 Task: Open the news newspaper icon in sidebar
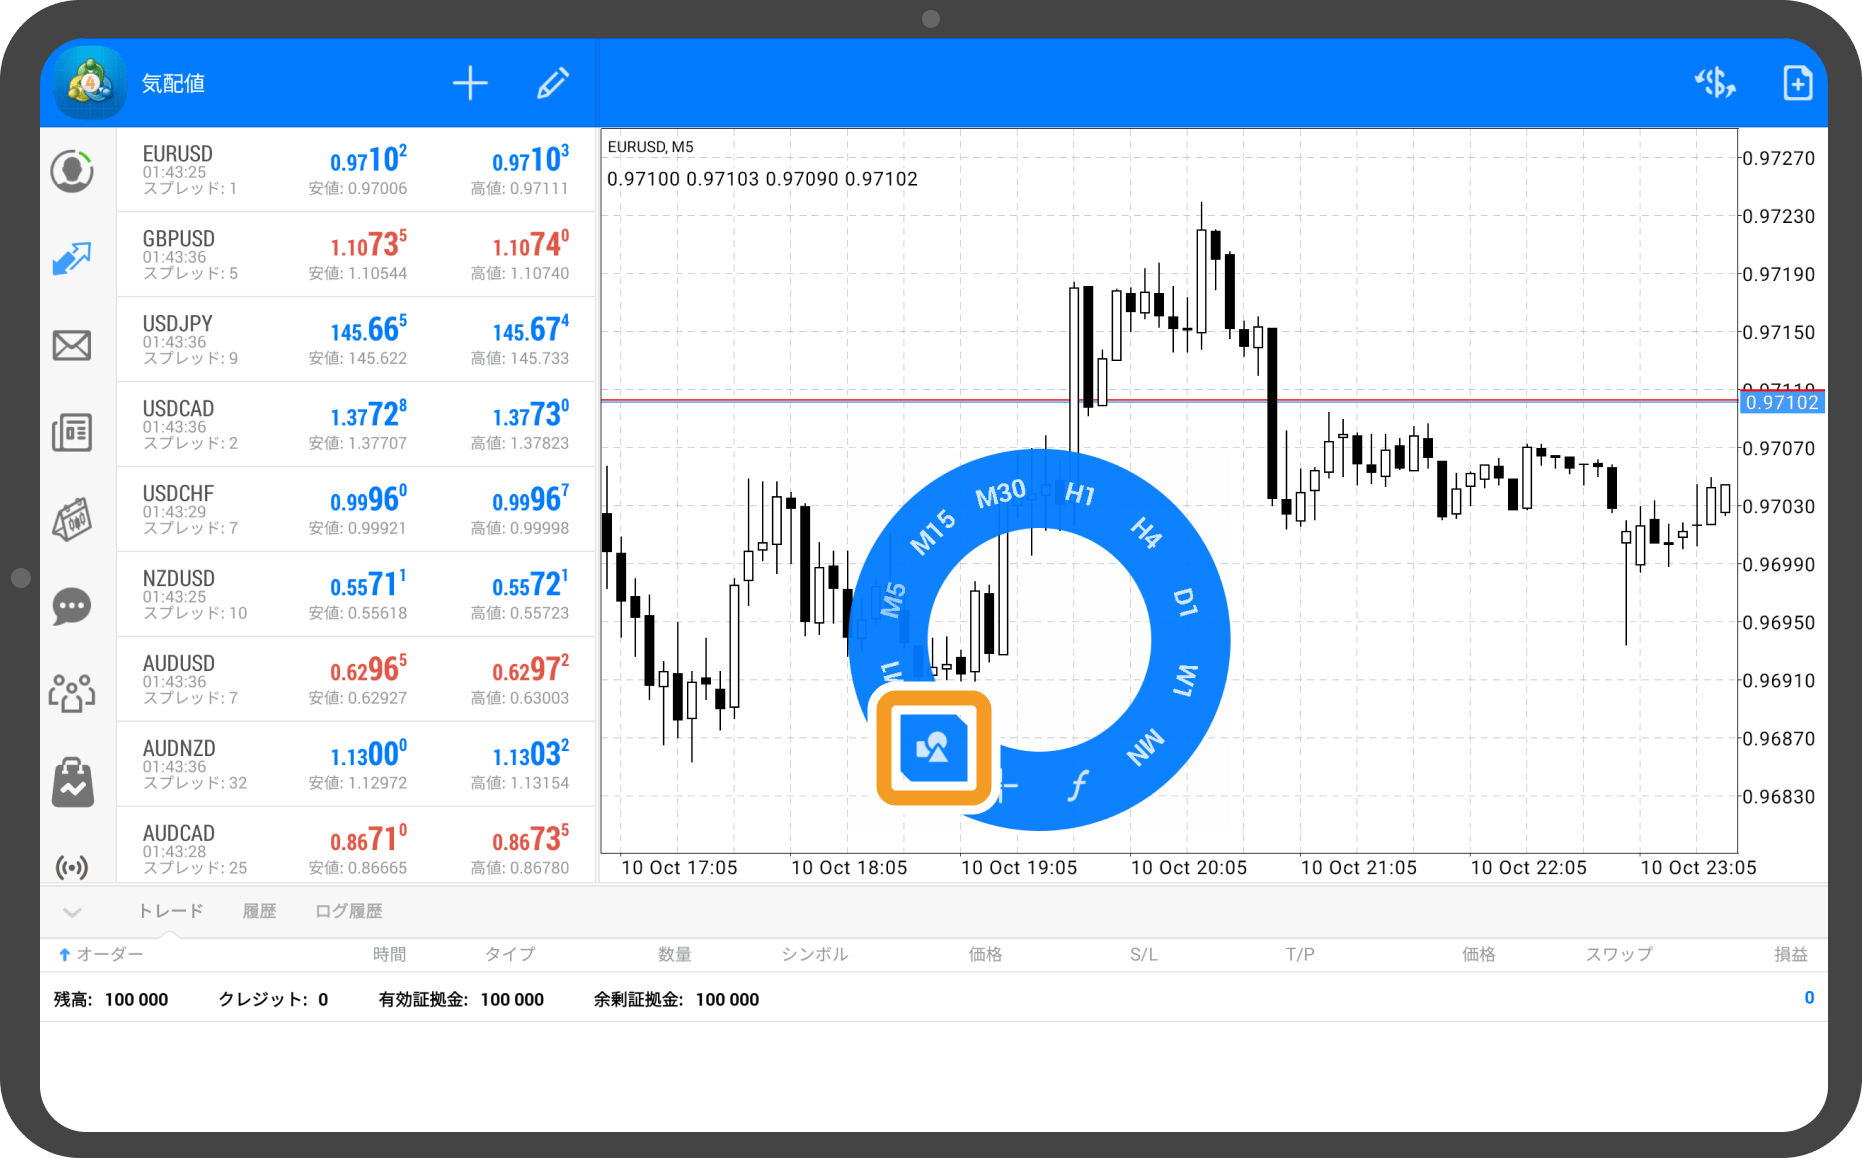[x=72, y=432]
